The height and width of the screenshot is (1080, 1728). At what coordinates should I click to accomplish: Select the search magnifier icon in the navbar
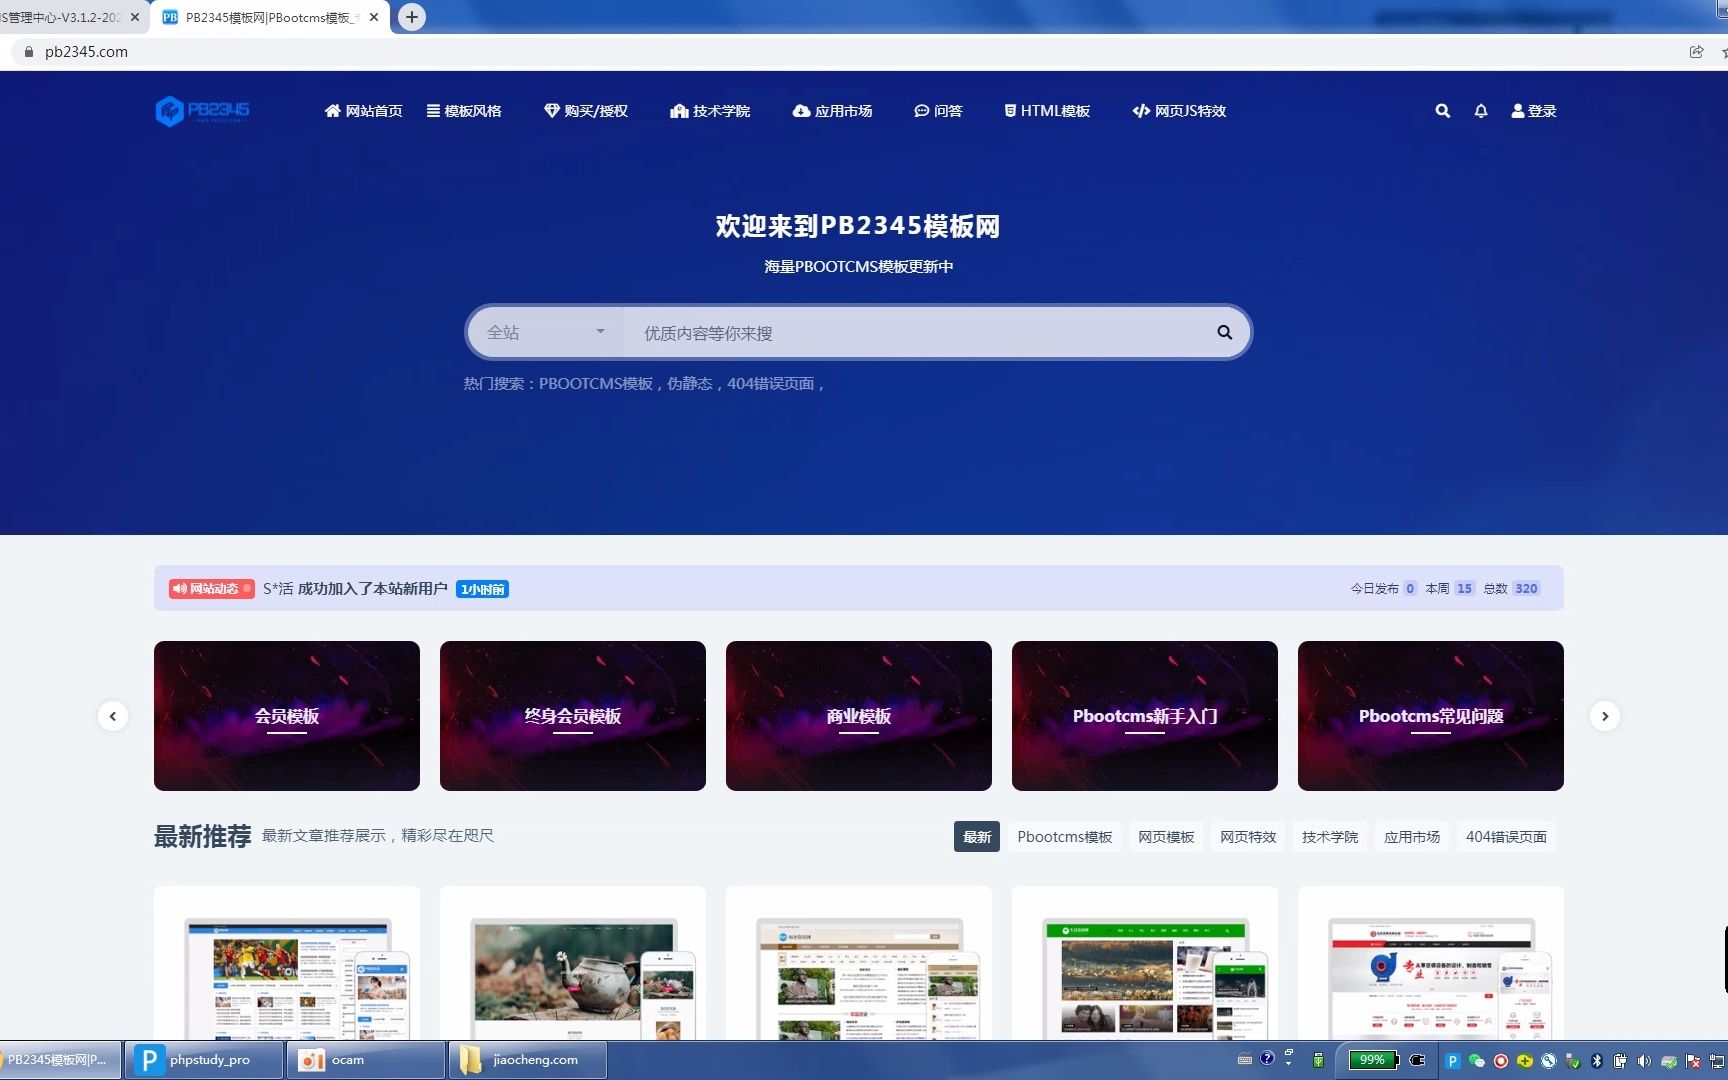coord(1442,111)
